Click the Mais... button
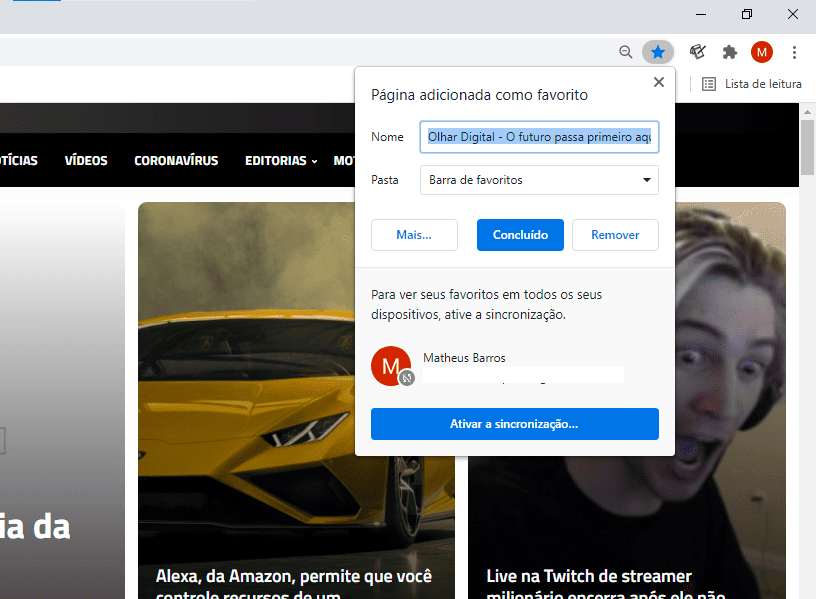Viewport: 816px width, 599px height. click(x=414, y=235)
